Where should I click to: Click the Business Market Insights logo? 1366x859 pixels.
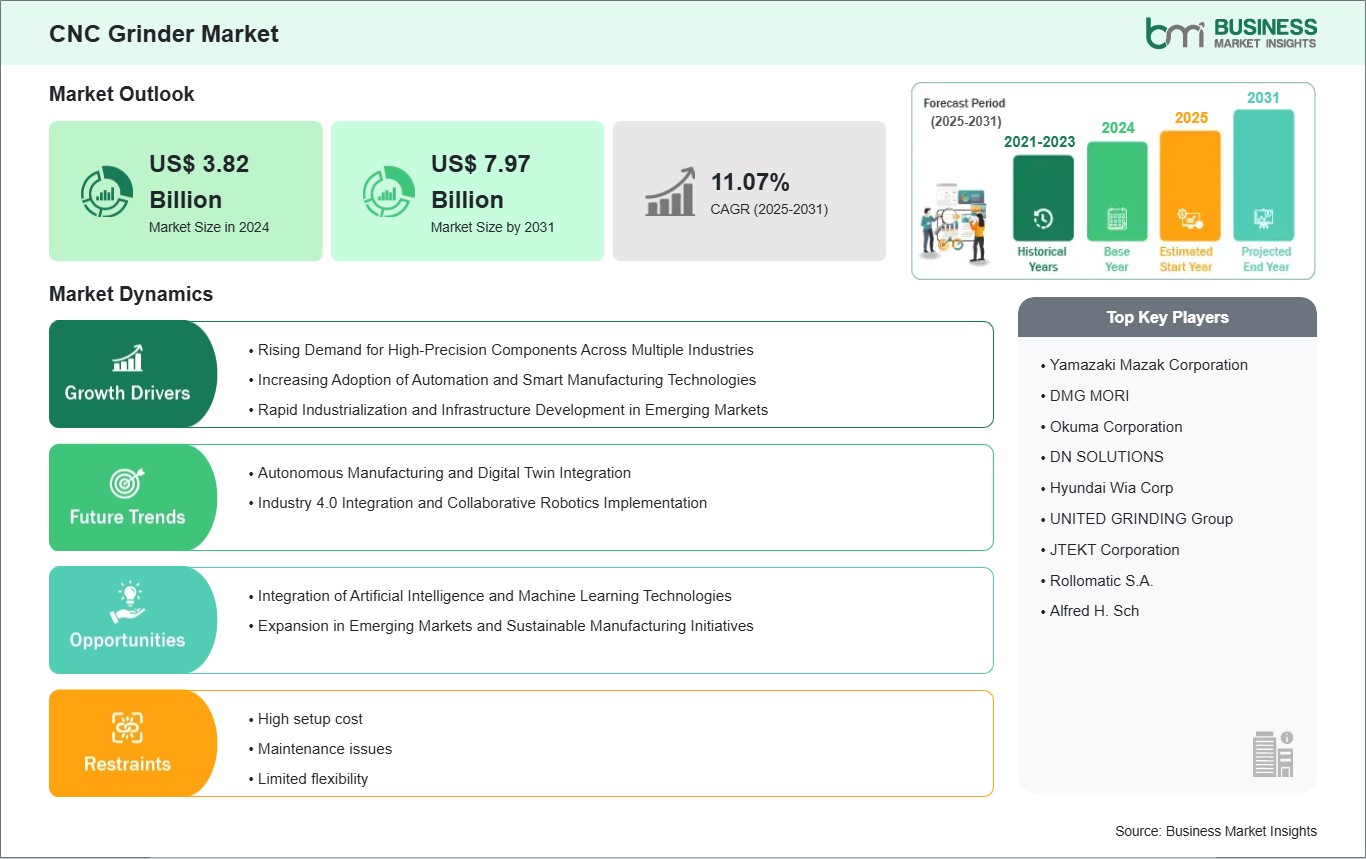[1231, 33]
